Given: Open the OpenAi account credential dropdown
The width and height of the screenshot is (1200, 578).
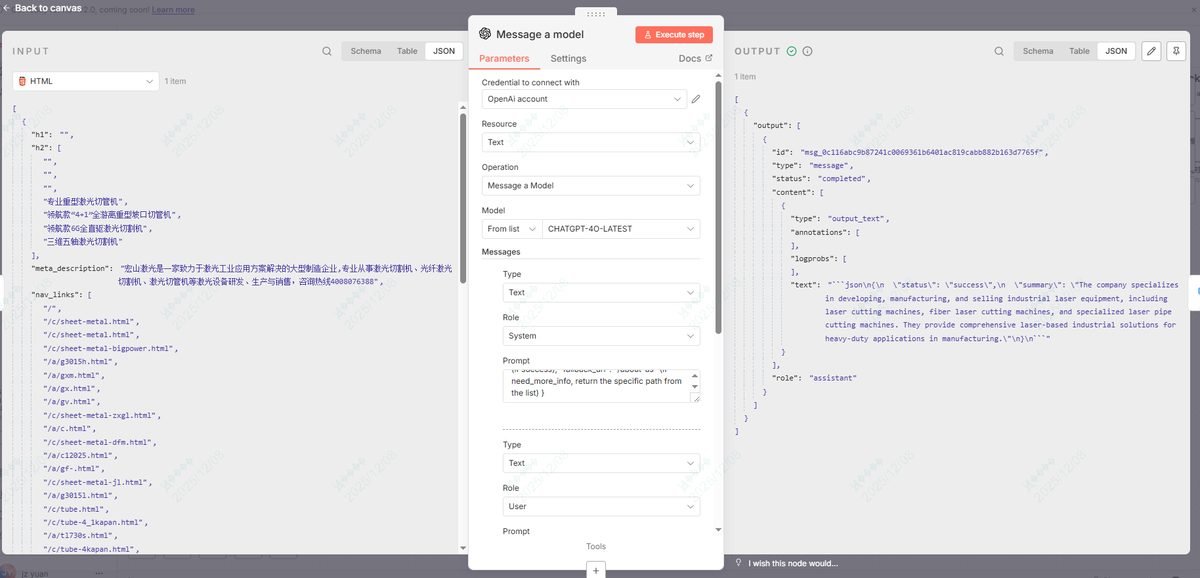Looking at the screenshot, I should point(584,99).
